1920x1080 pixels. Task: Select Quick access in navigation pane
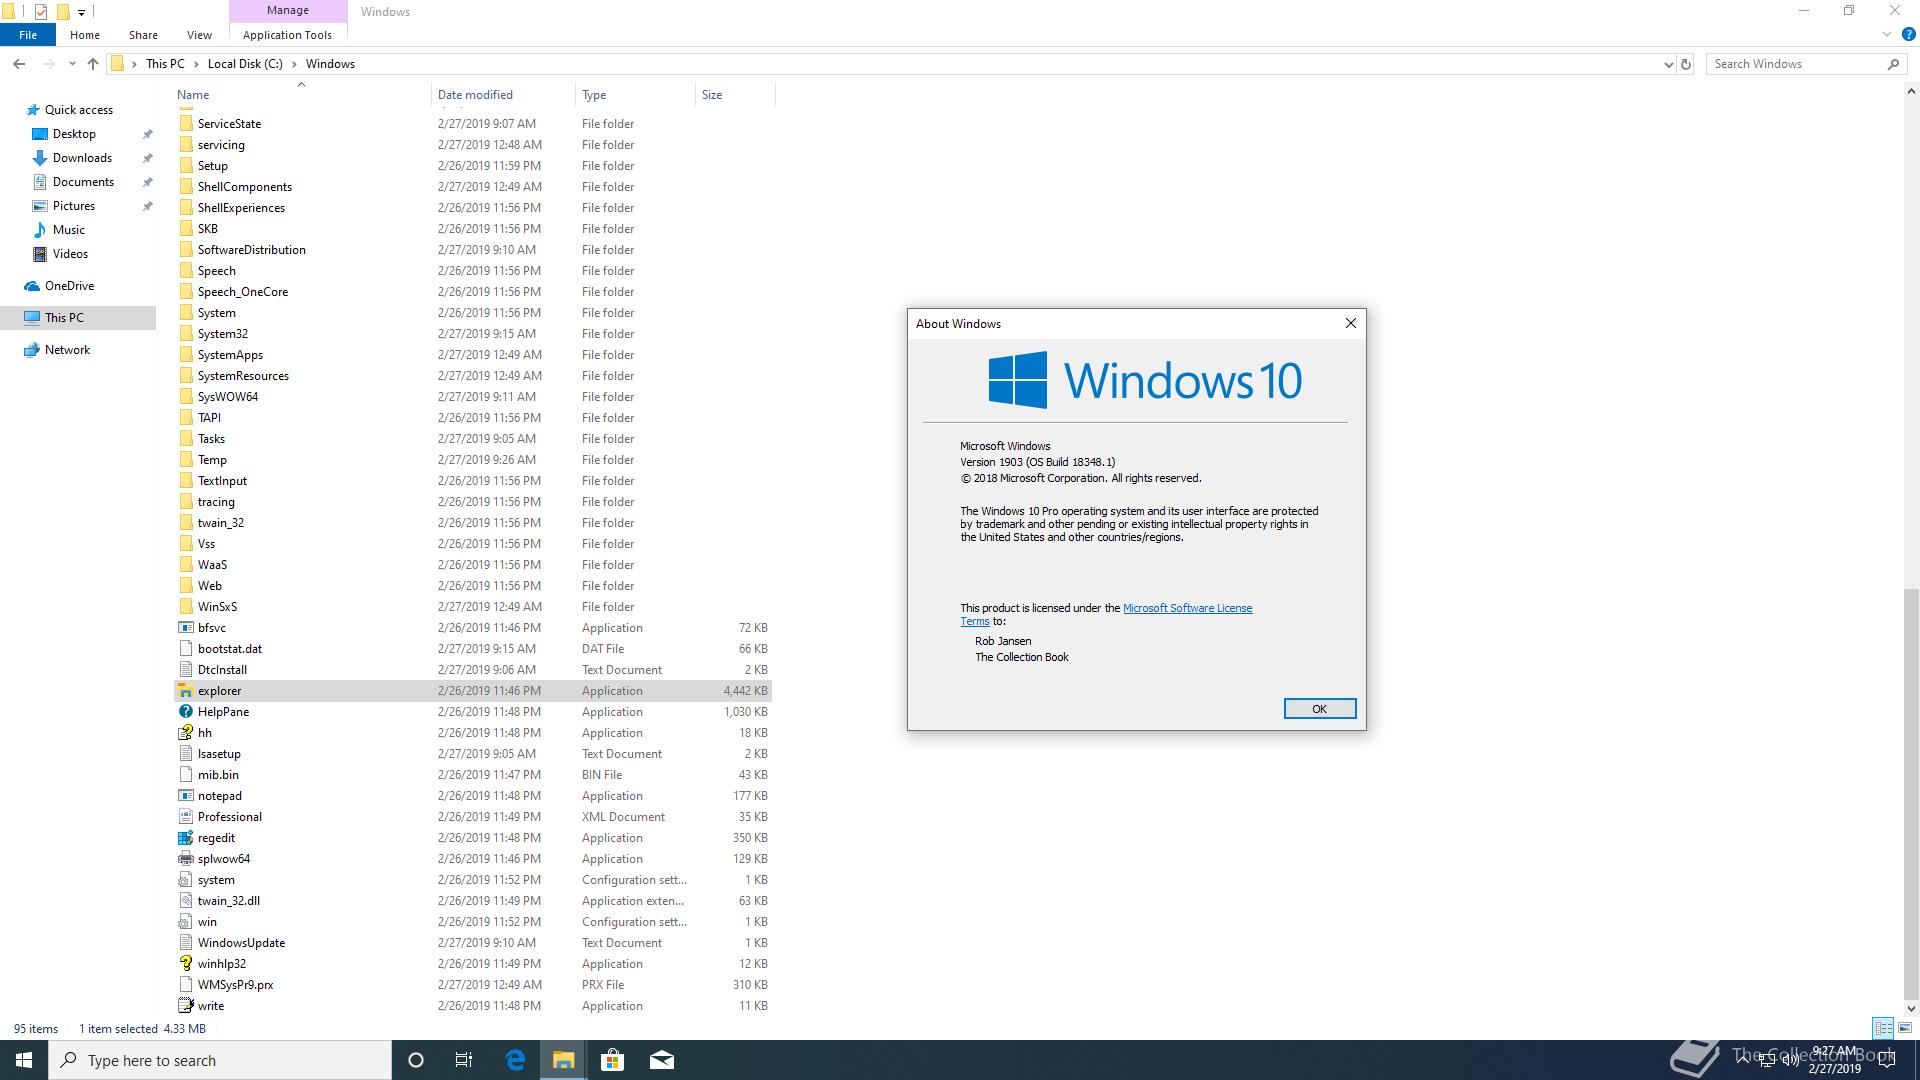point(78,110)
